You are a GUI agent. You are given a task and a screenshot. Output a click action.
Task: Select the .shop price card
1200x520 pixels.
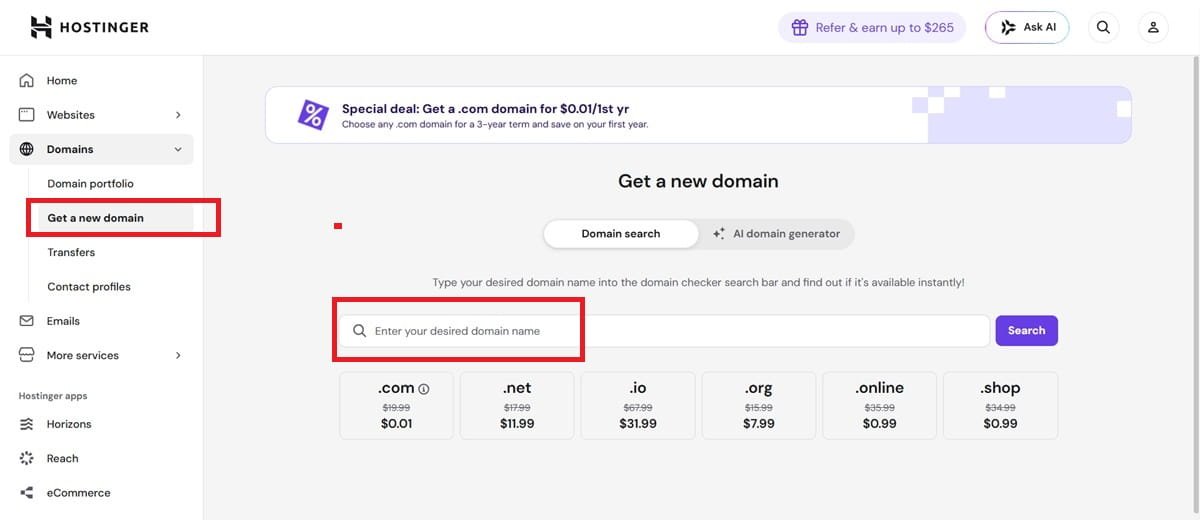click(x=1000, y=406)
